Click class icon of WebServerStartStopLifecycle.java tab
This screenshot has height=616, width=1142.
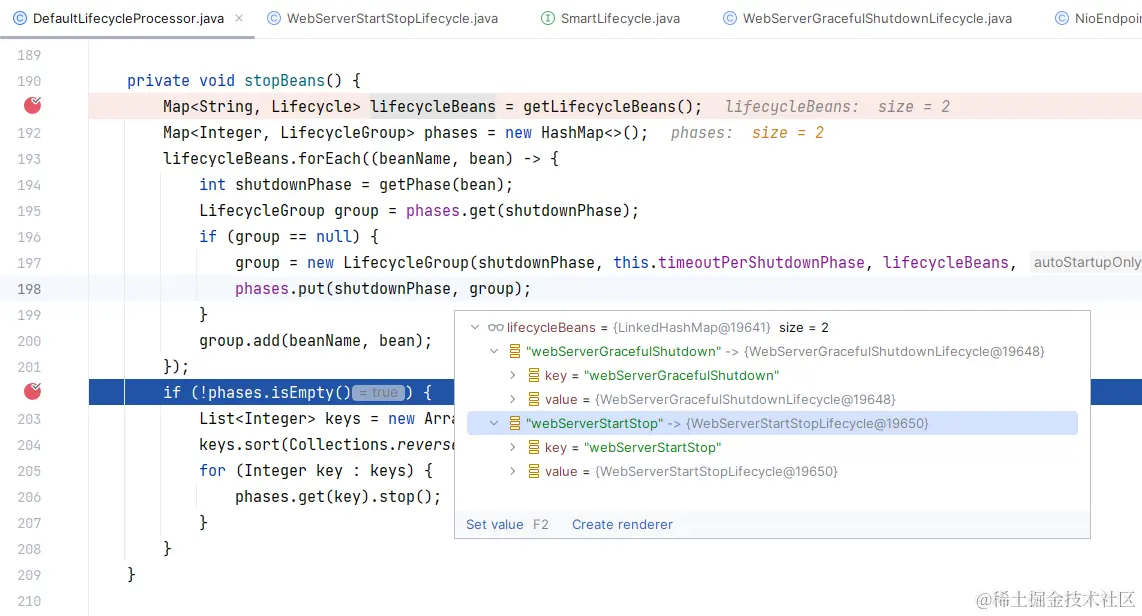click(x=274, y=18)
